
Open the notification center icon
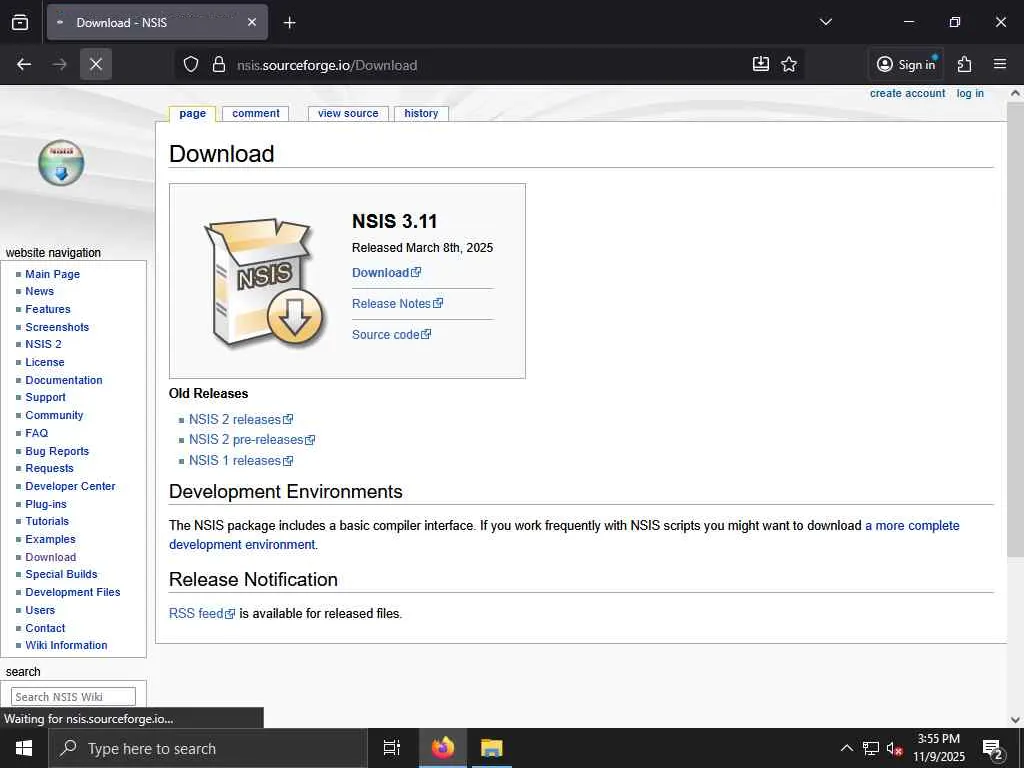pos(993,750)
